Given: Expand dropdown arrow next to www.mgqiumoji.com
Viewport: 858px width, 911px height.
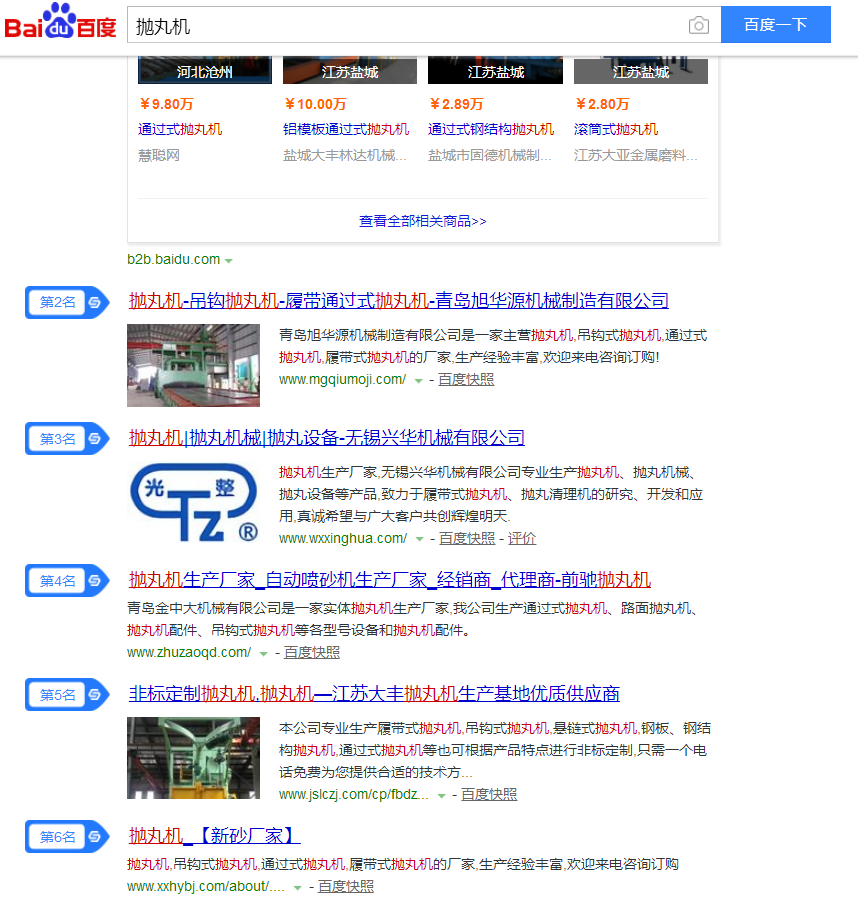Looking at the screenshot, I should click(418, 381).
